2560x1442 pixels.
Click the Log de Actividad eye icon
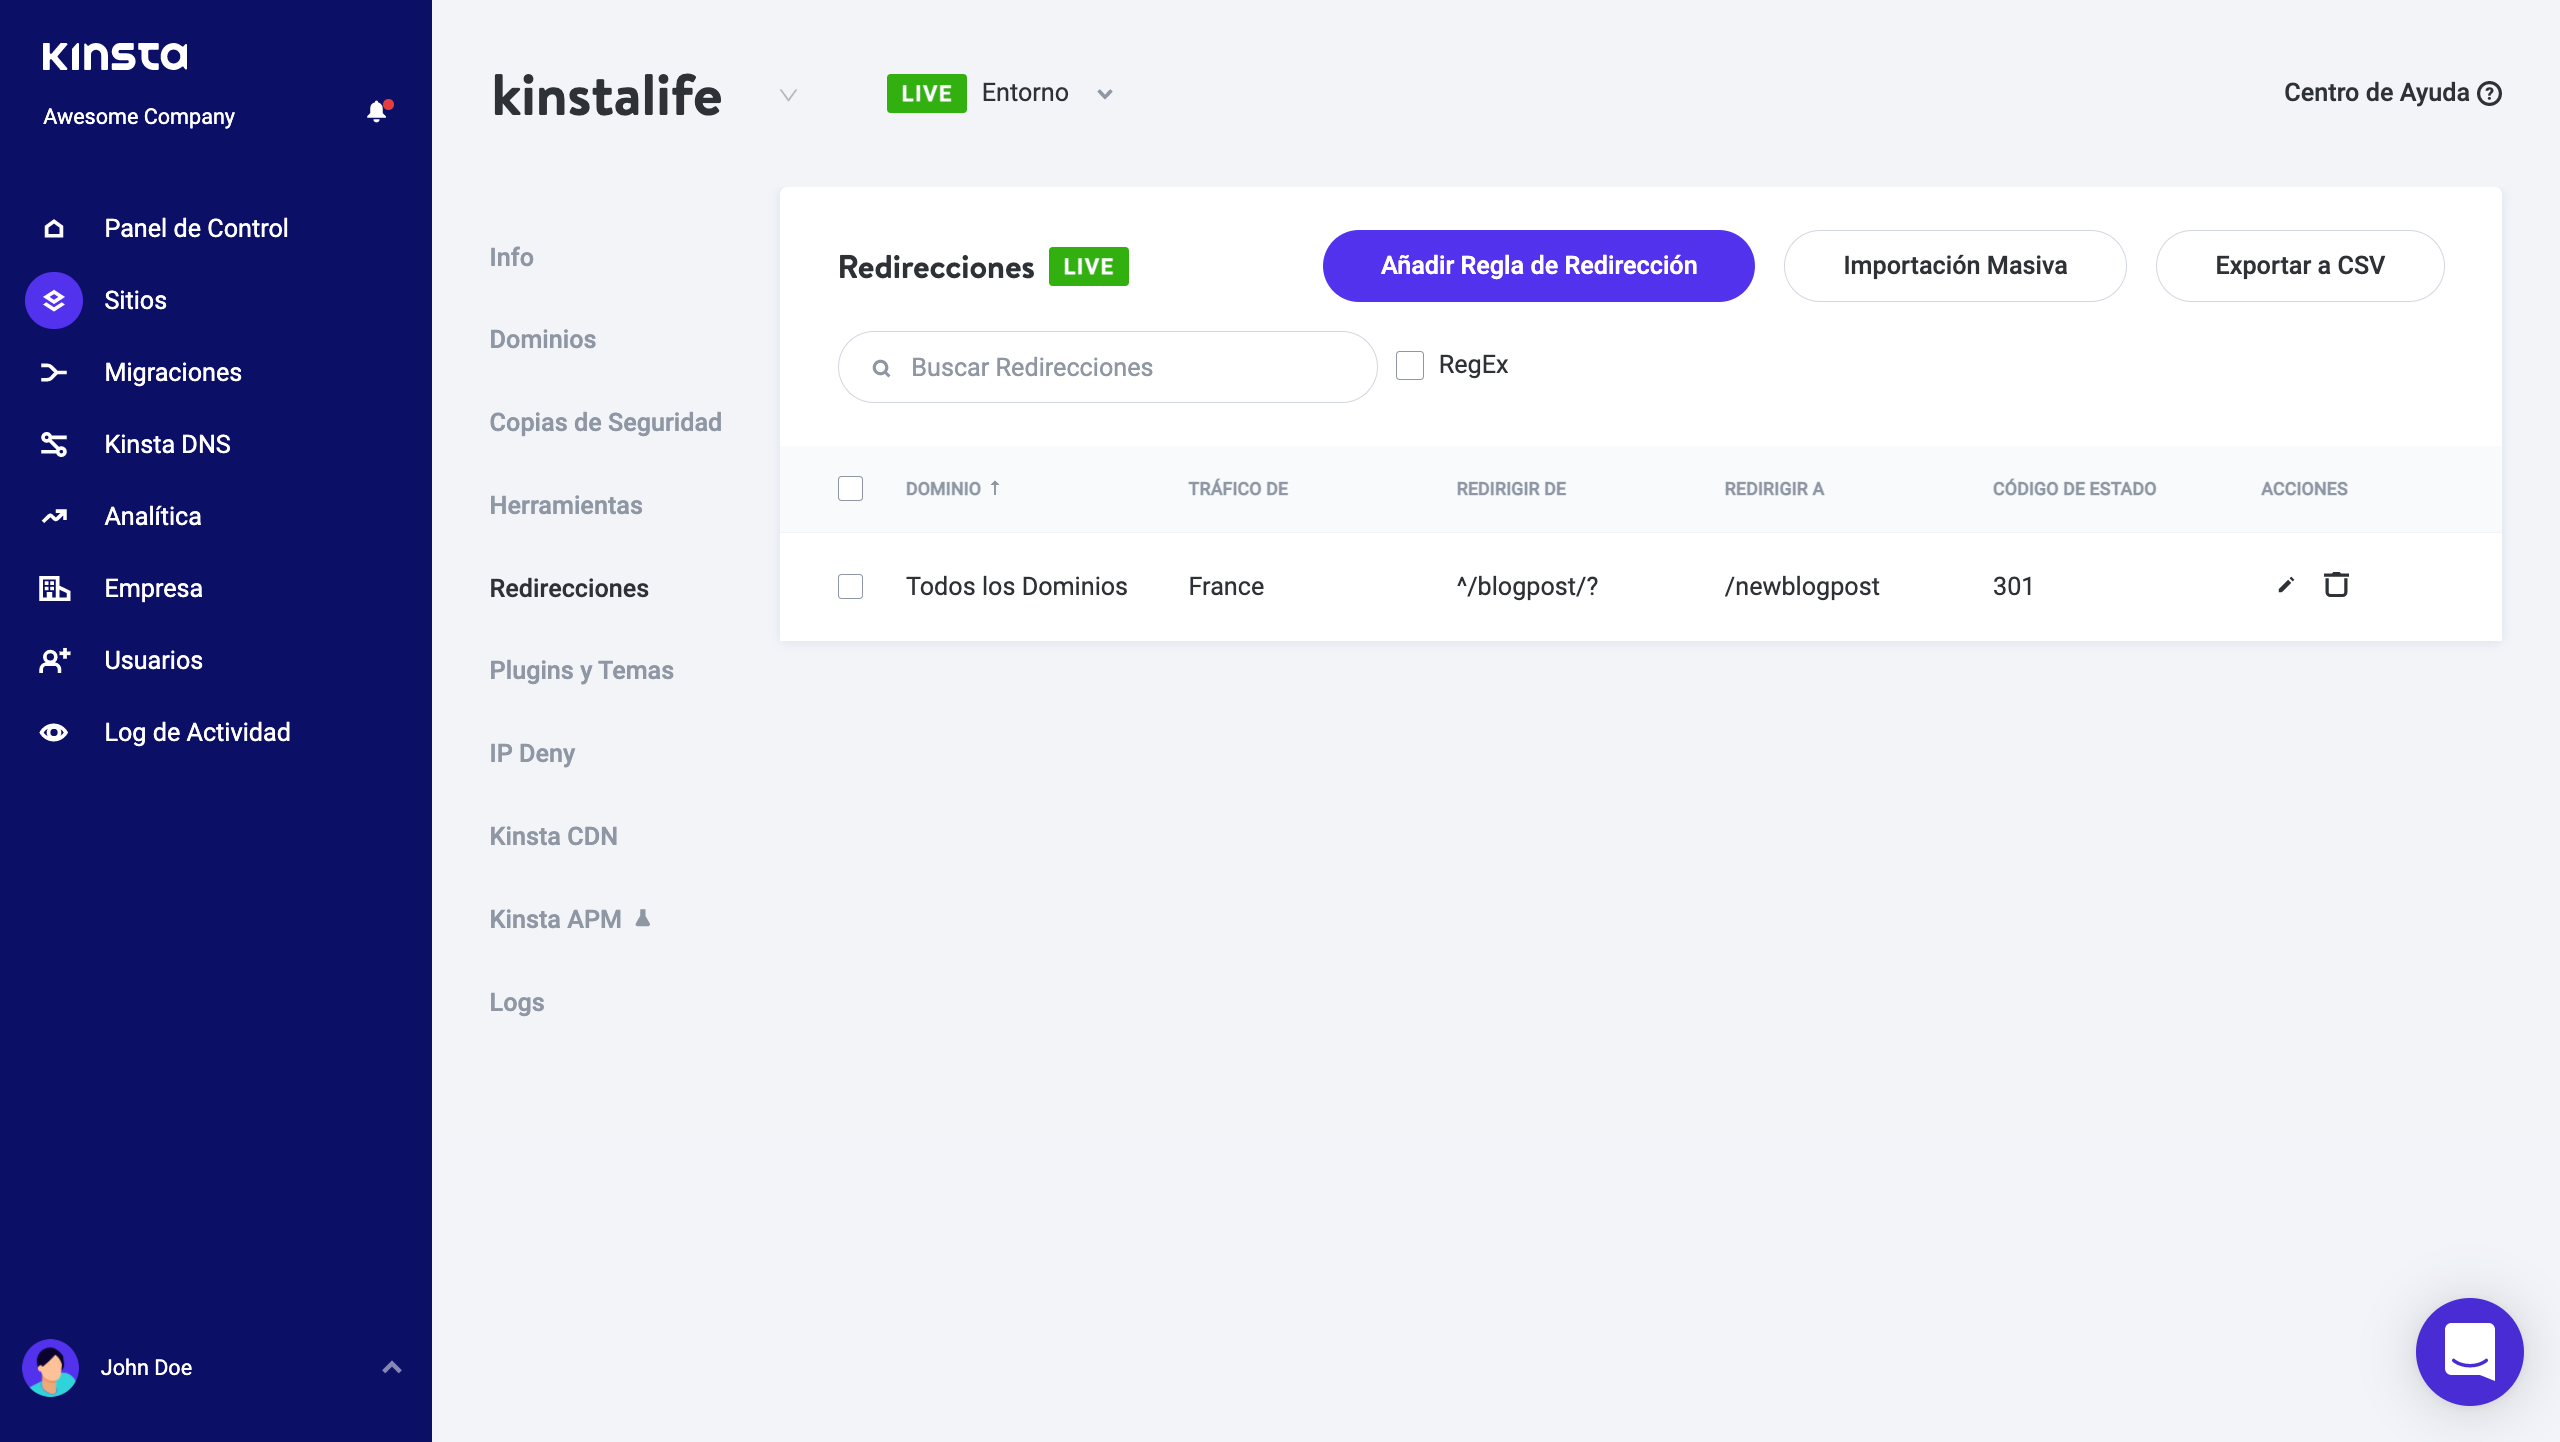tap(54, 732)
